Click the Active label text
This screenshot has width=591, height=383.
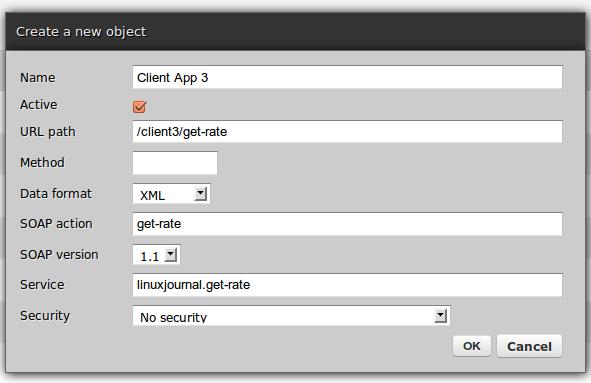pyautogui.click(x=38, y=104)
